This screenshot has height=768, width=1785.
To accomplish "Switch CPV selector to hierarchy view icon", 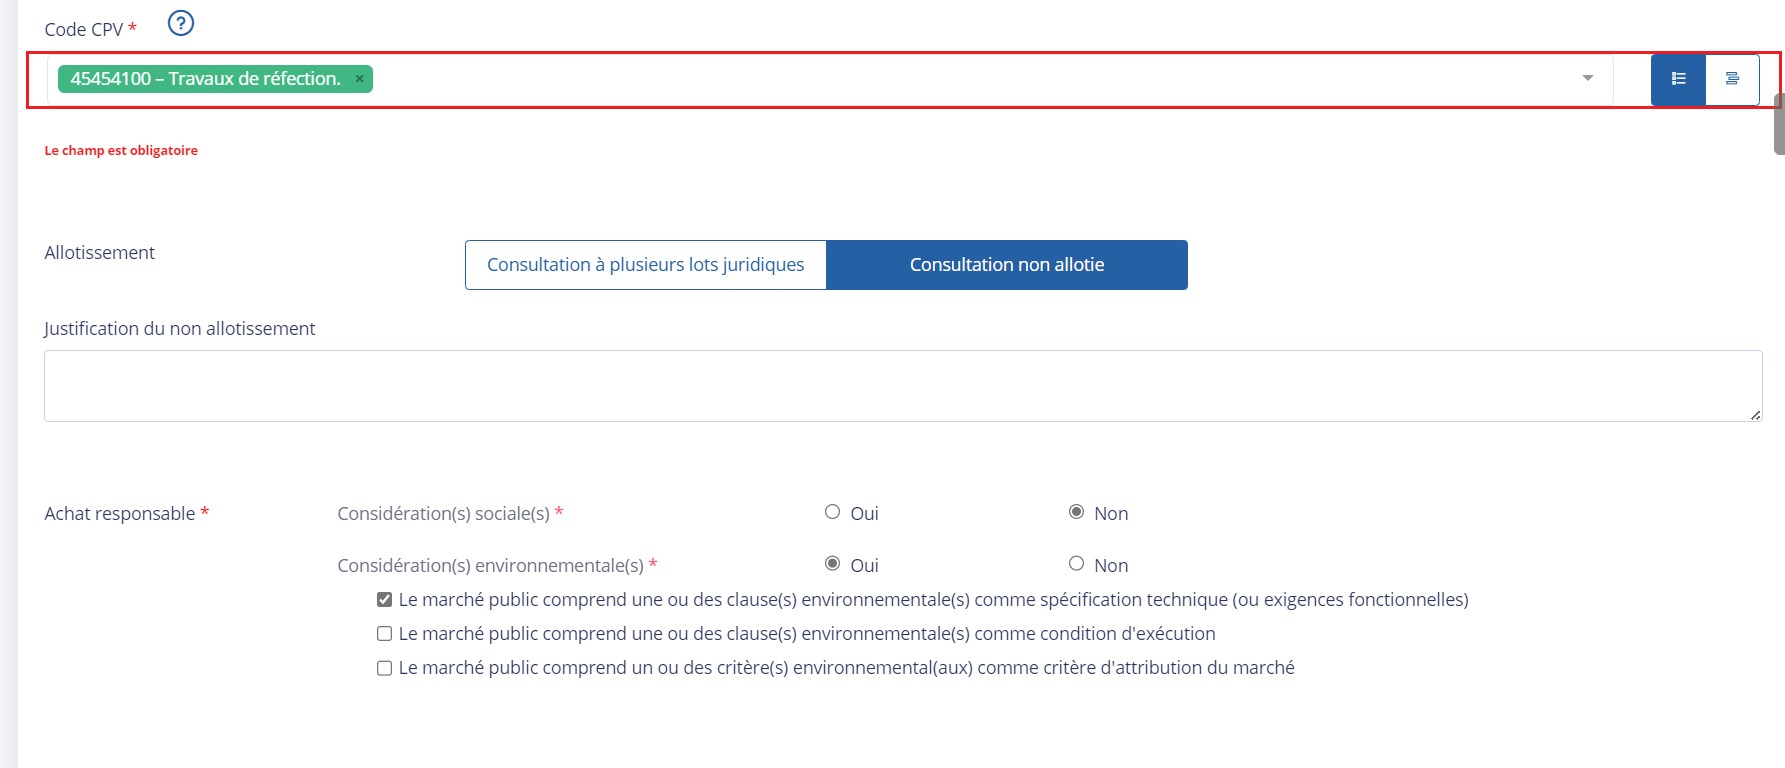I will click(1732, 79).
